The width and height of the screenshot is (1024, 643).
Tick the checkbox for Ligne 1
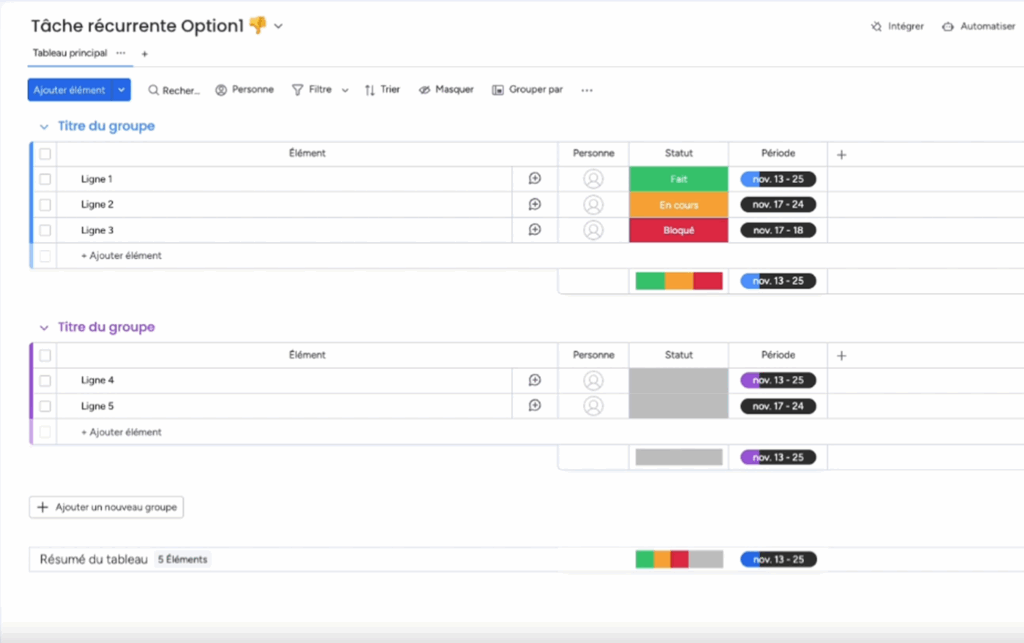coord(45,179)
